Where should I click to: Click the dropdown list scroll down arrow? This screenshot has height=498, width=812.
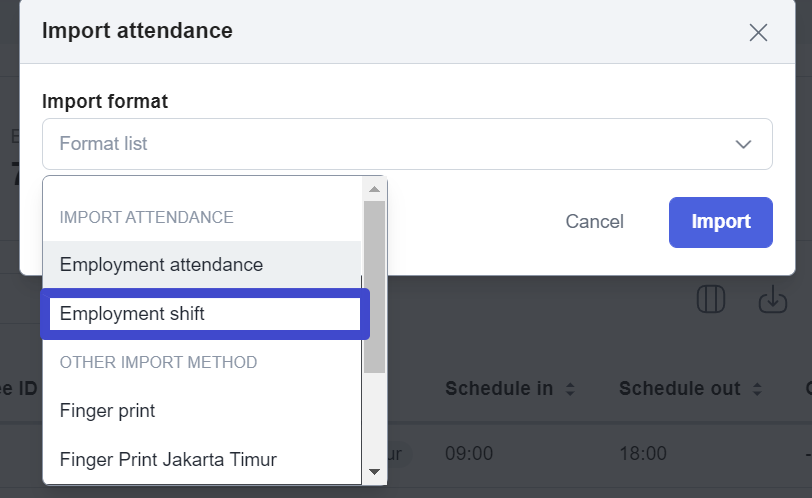[374, 472]
